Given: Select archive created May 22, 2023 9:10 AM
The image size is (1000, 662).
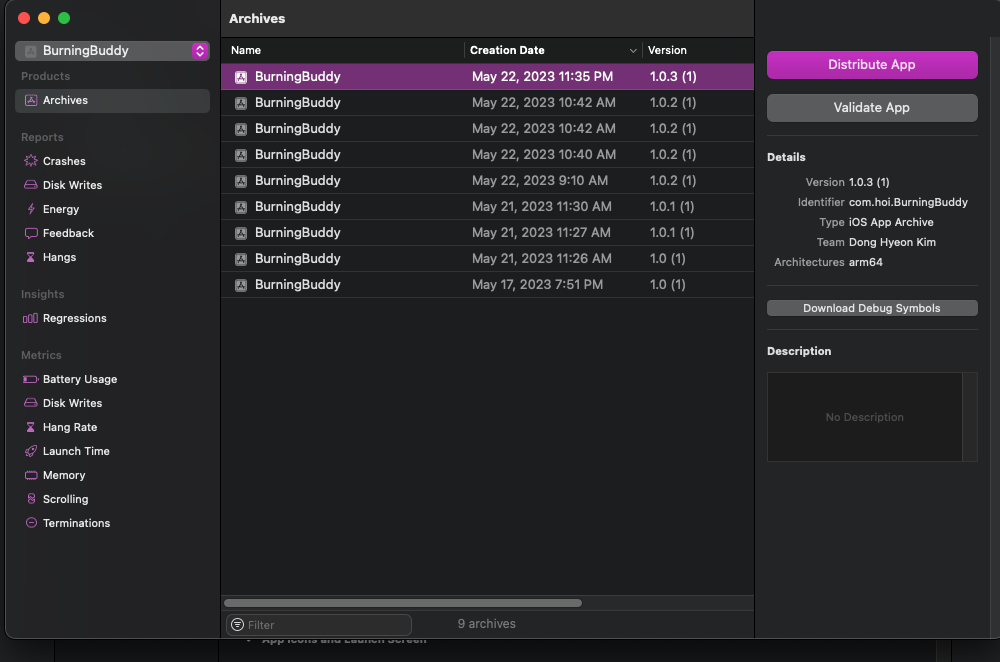Looking at the screenshot, I should click(x=487, y=180).
